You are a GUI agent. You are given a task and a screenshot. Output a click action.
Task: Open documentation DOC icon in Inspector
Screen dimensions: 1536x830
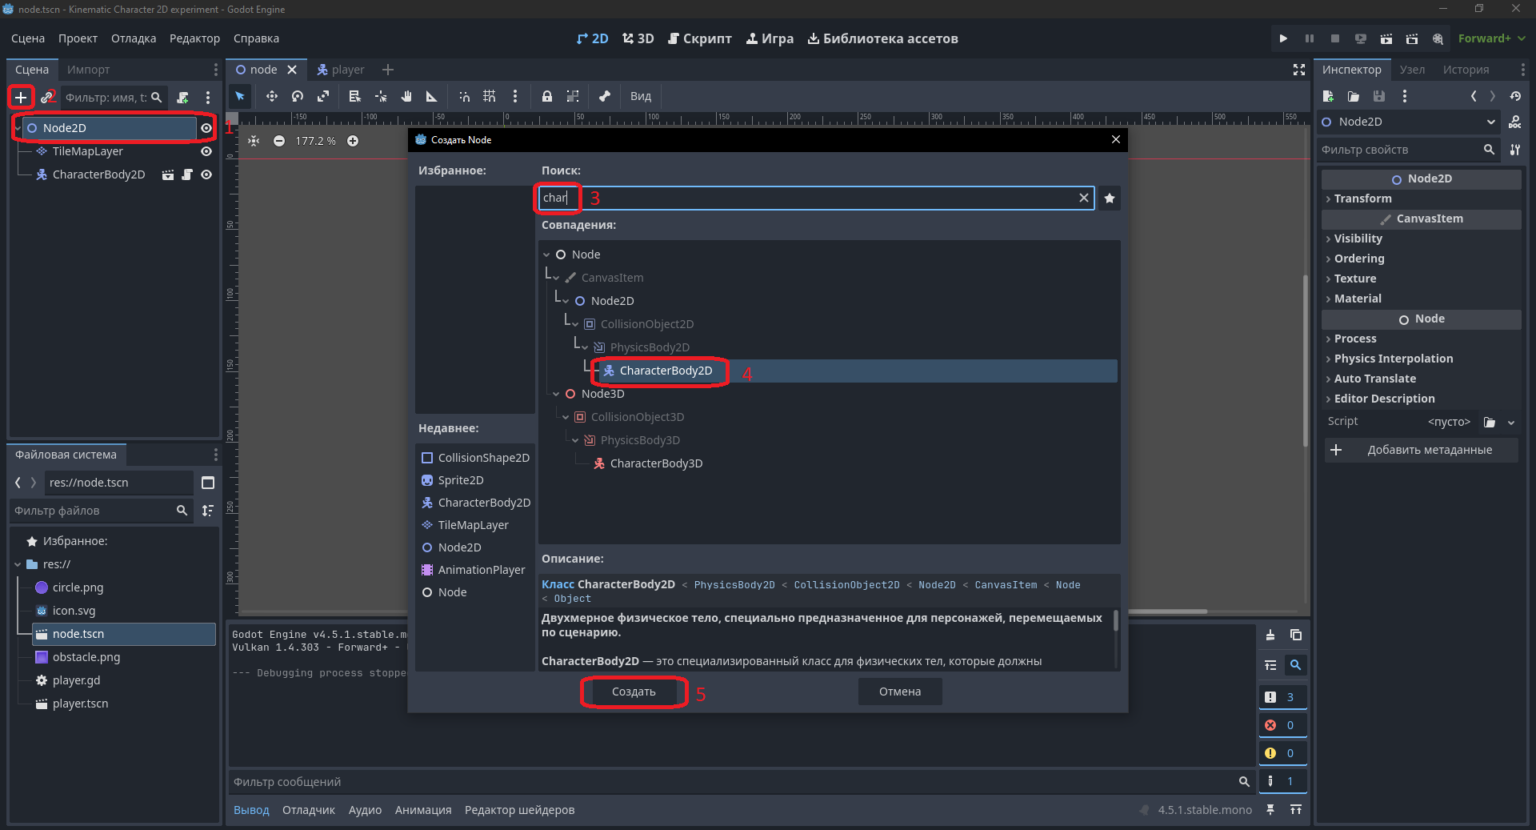1515,122
